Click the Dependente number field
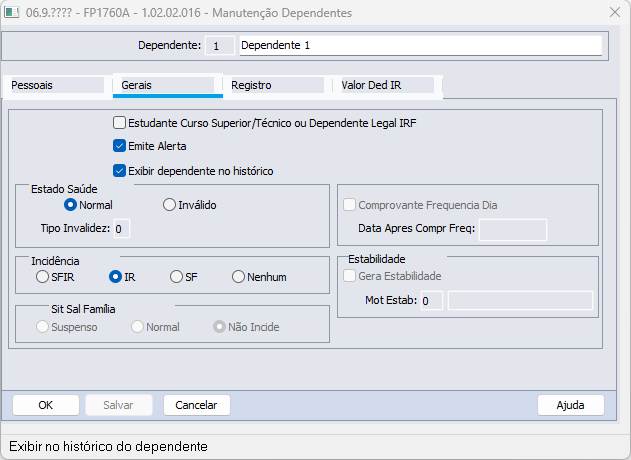 (x=220, y=45)
